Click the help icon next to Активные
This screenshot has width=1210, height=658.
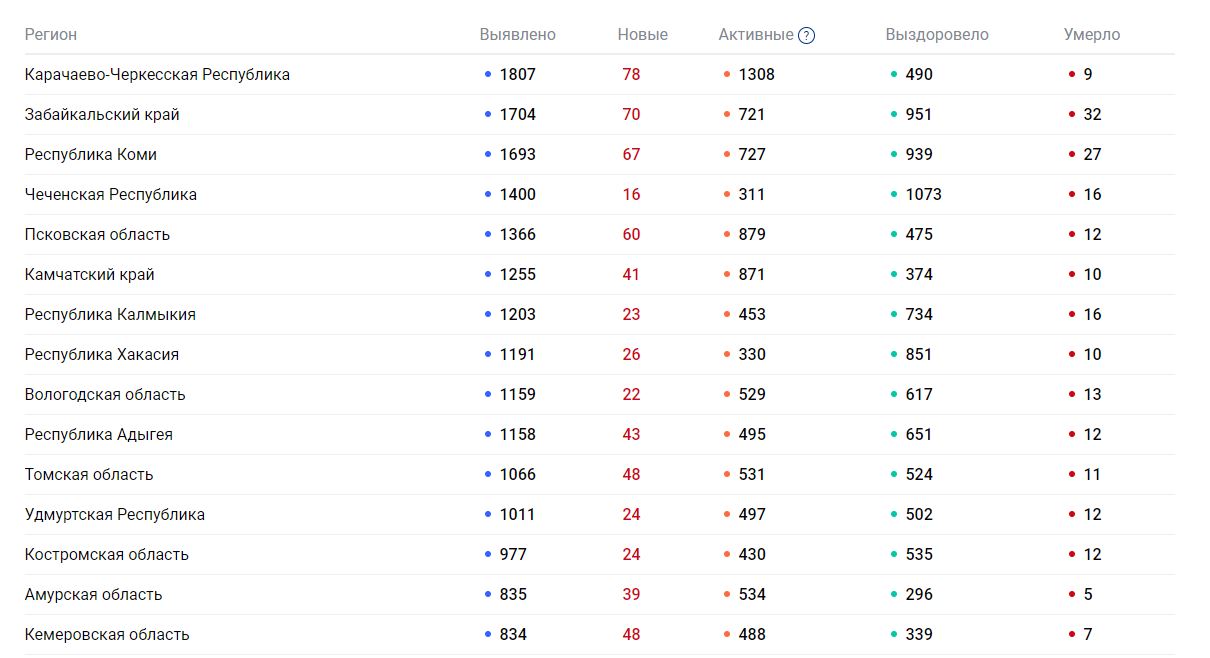806,35
